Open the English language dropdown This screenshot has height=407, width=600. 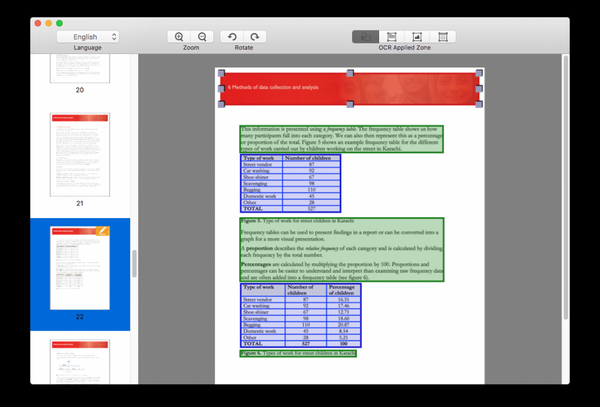pos(88,37)
